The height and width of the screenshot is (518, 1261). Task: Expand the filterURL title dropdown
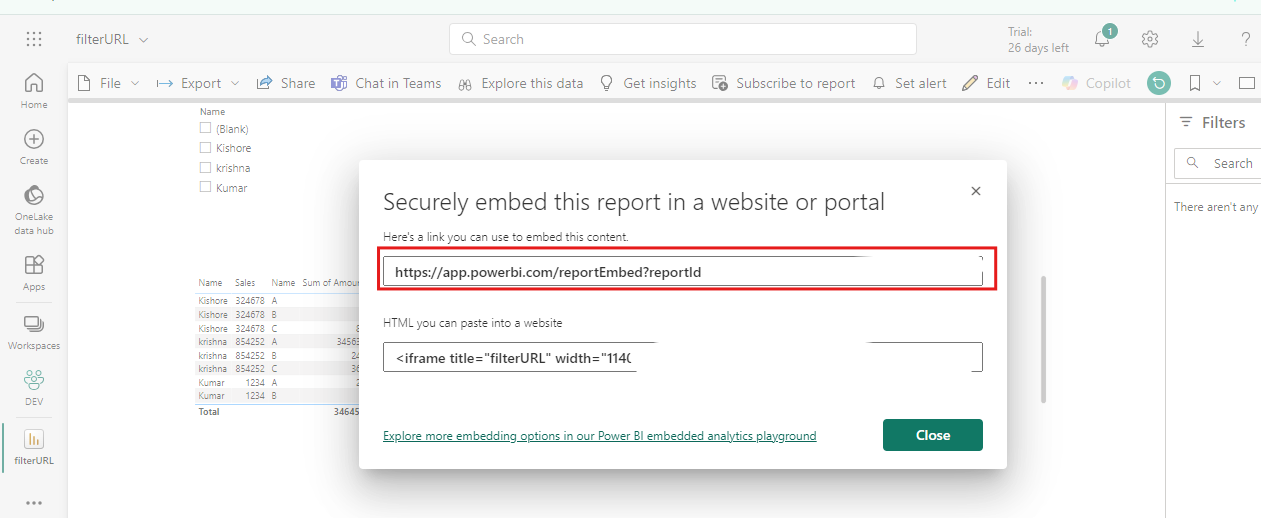[143, 40]
